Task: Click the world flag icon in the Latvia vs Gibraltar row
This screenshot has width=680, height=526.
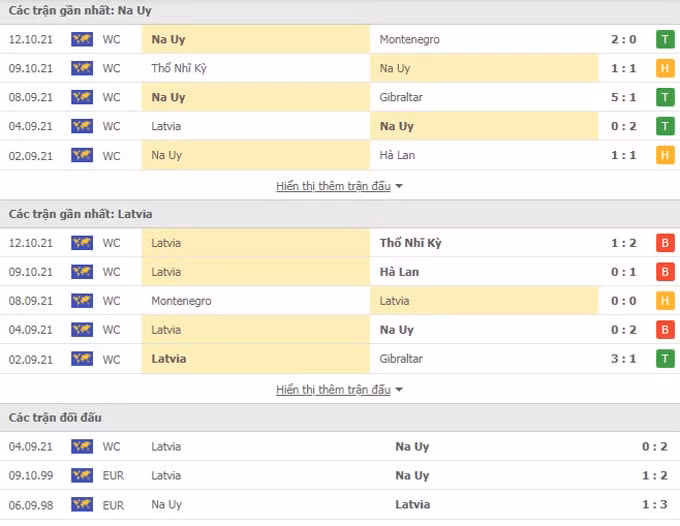Action: 82,359
